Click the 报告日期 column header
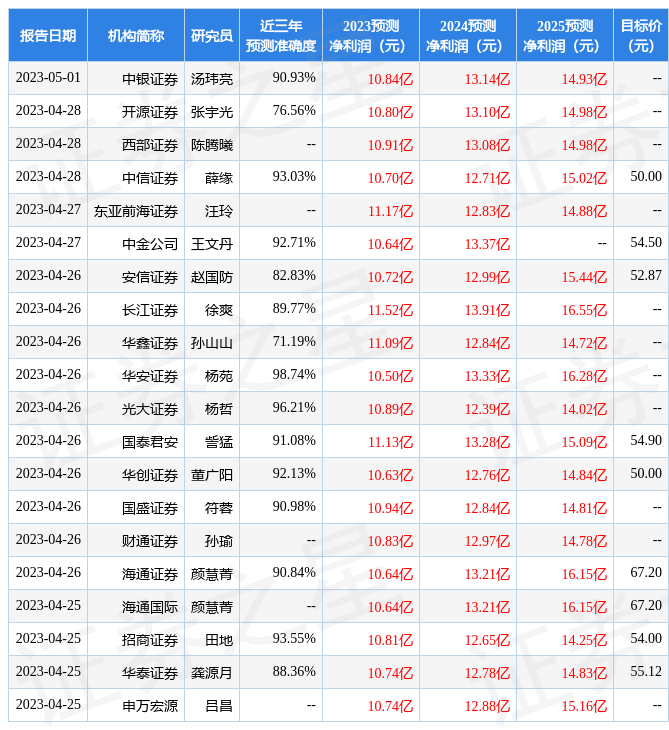 [x=48, y=35]
